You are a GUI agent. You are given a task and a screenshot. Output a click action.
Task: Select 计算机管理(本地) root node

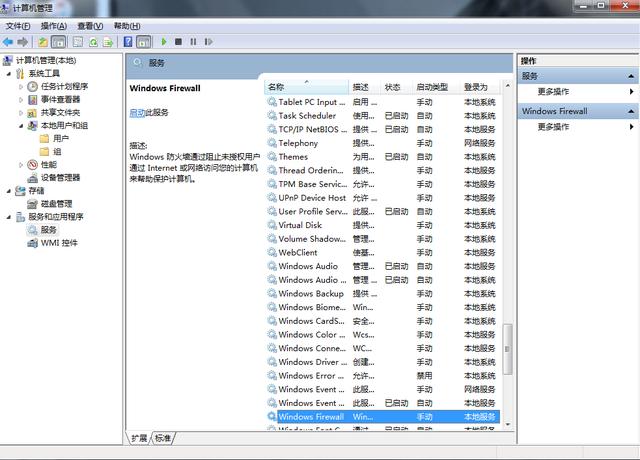click(46, 60)
